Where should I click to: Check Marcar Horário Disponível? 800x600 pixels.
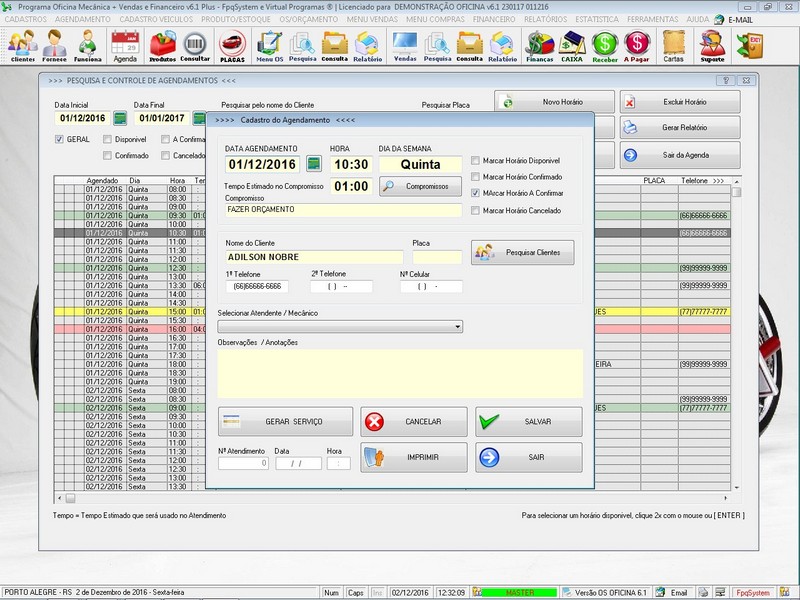pos(475,160)
